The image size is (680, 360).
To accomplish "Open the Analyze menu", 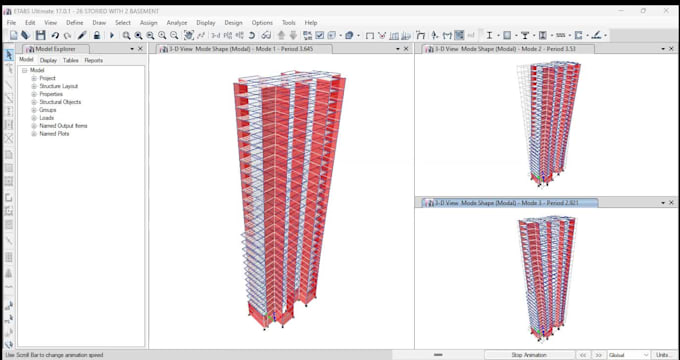I will tap(177, 23).
